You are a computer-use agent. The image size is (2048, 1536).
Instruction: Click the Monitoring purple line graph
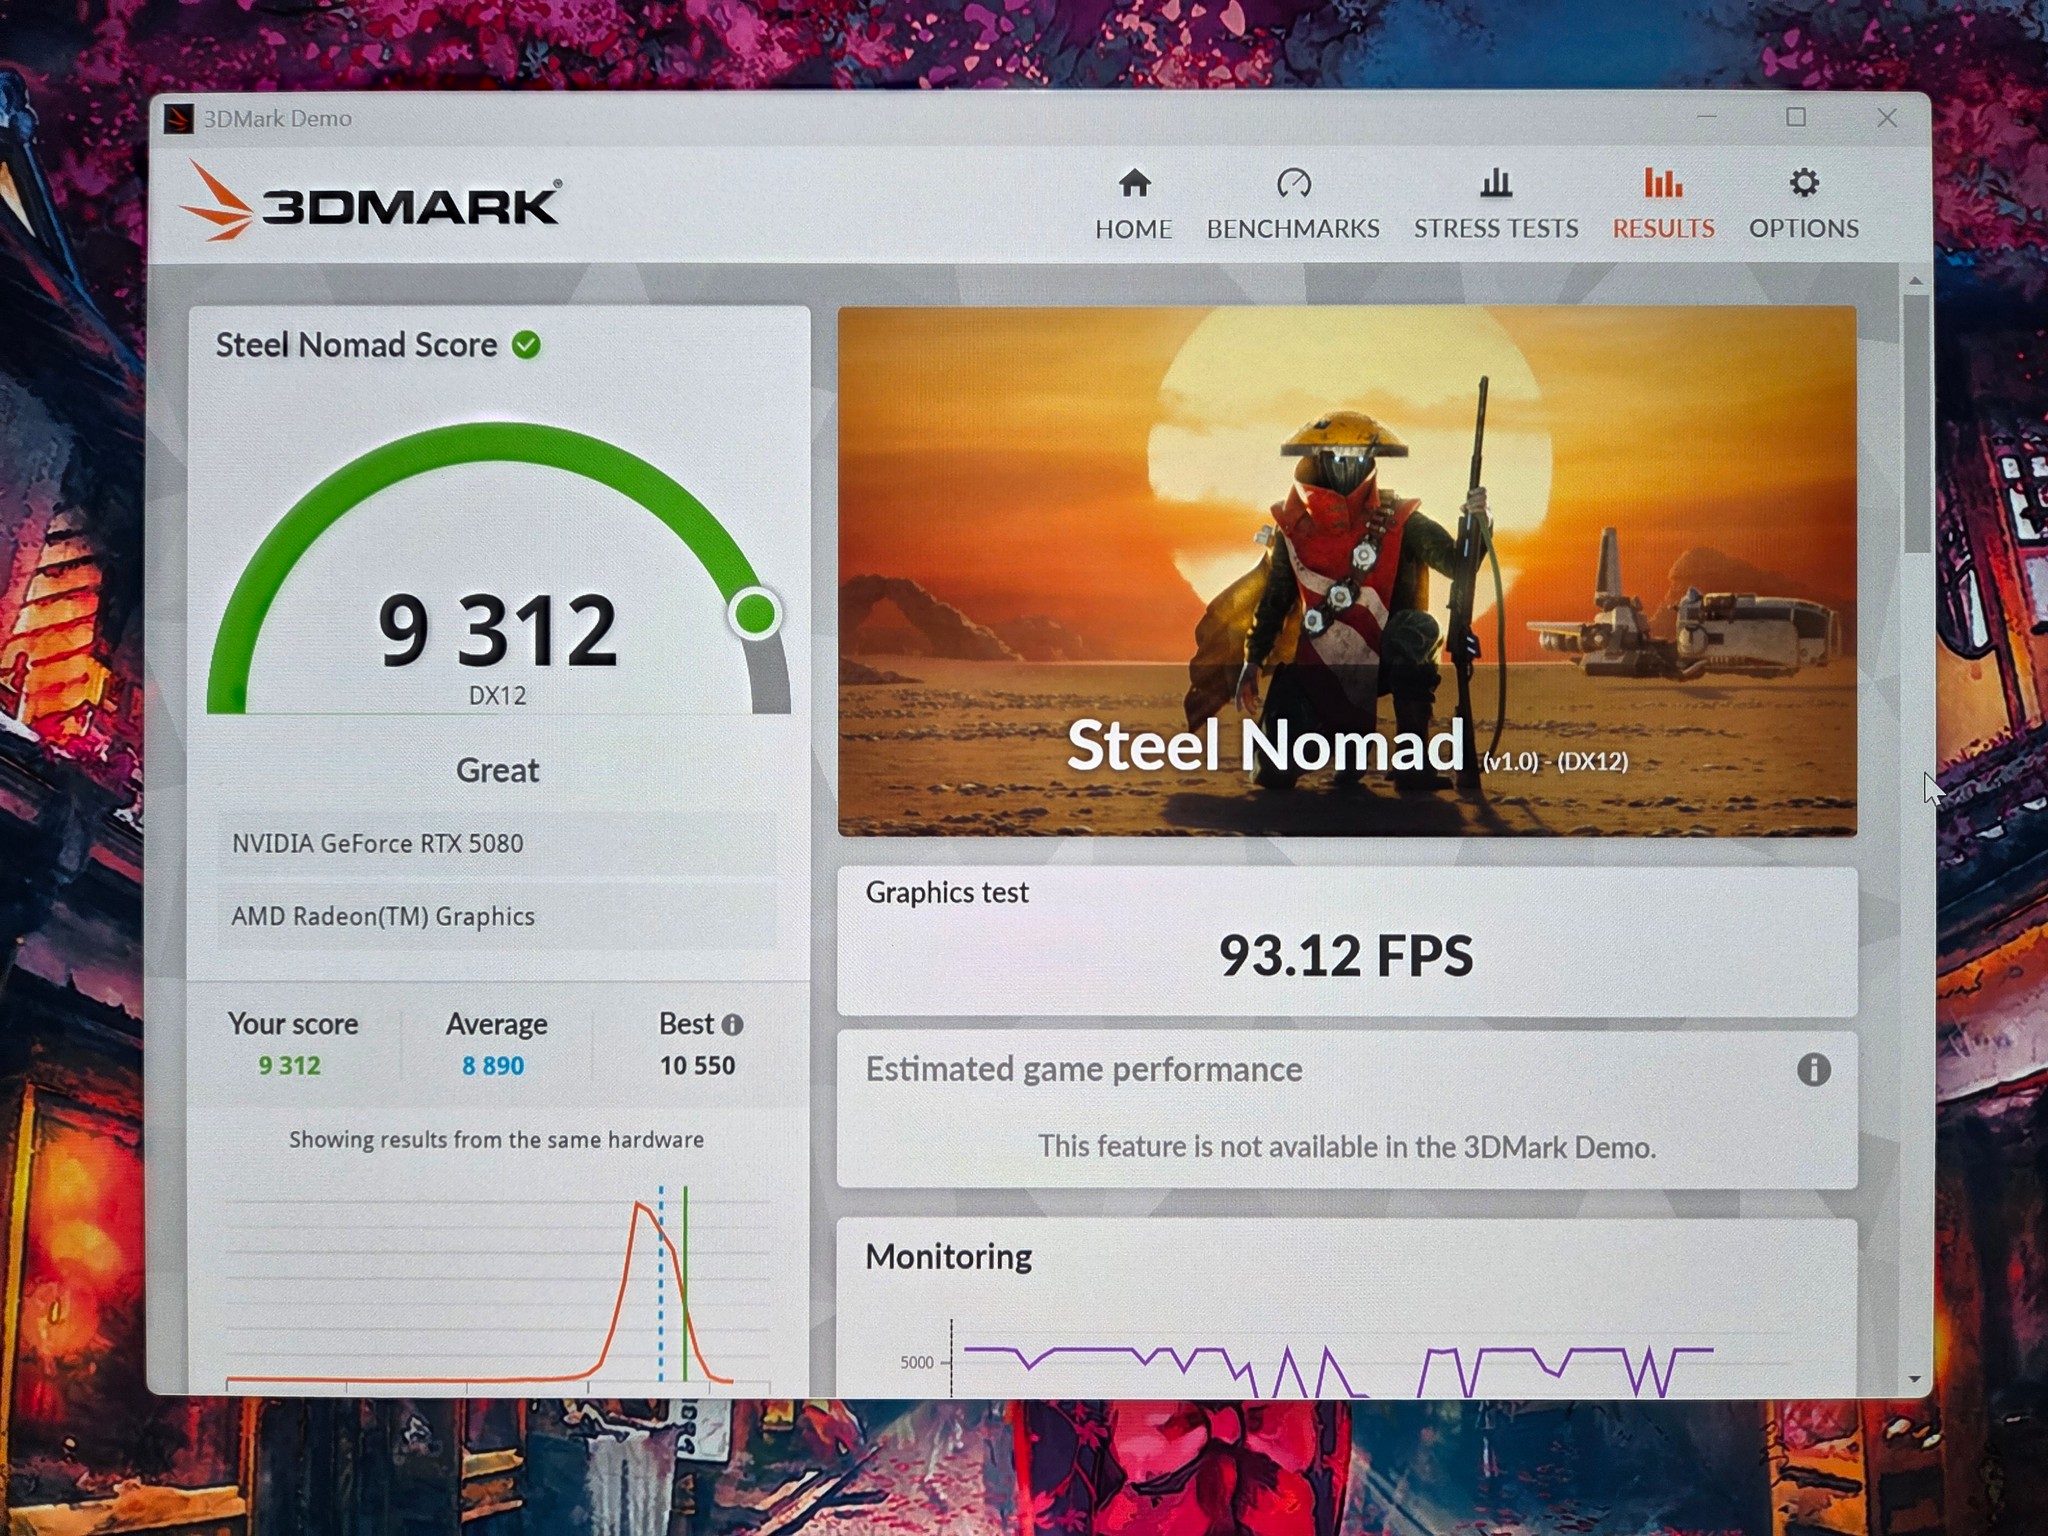tap(1338, 1370)
